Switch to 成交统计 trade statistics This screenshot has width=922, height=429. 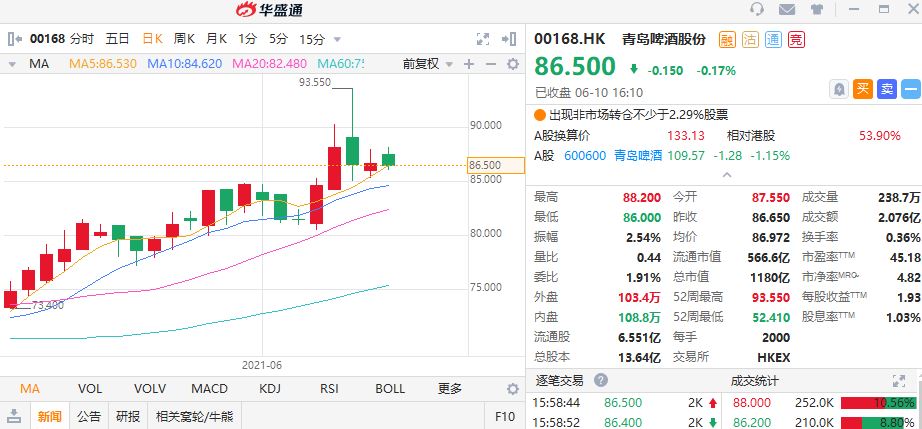754,381
